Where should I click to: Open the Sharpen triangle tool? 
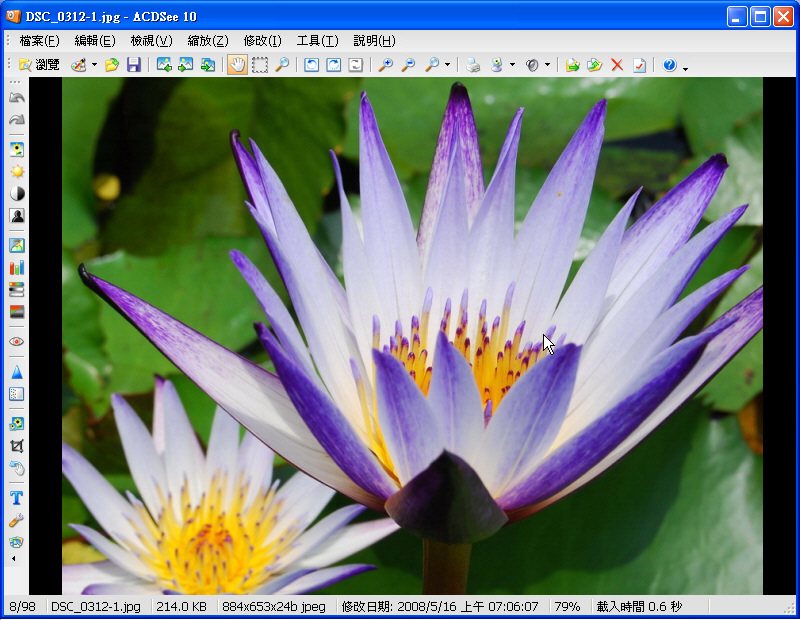coord(16,372)
